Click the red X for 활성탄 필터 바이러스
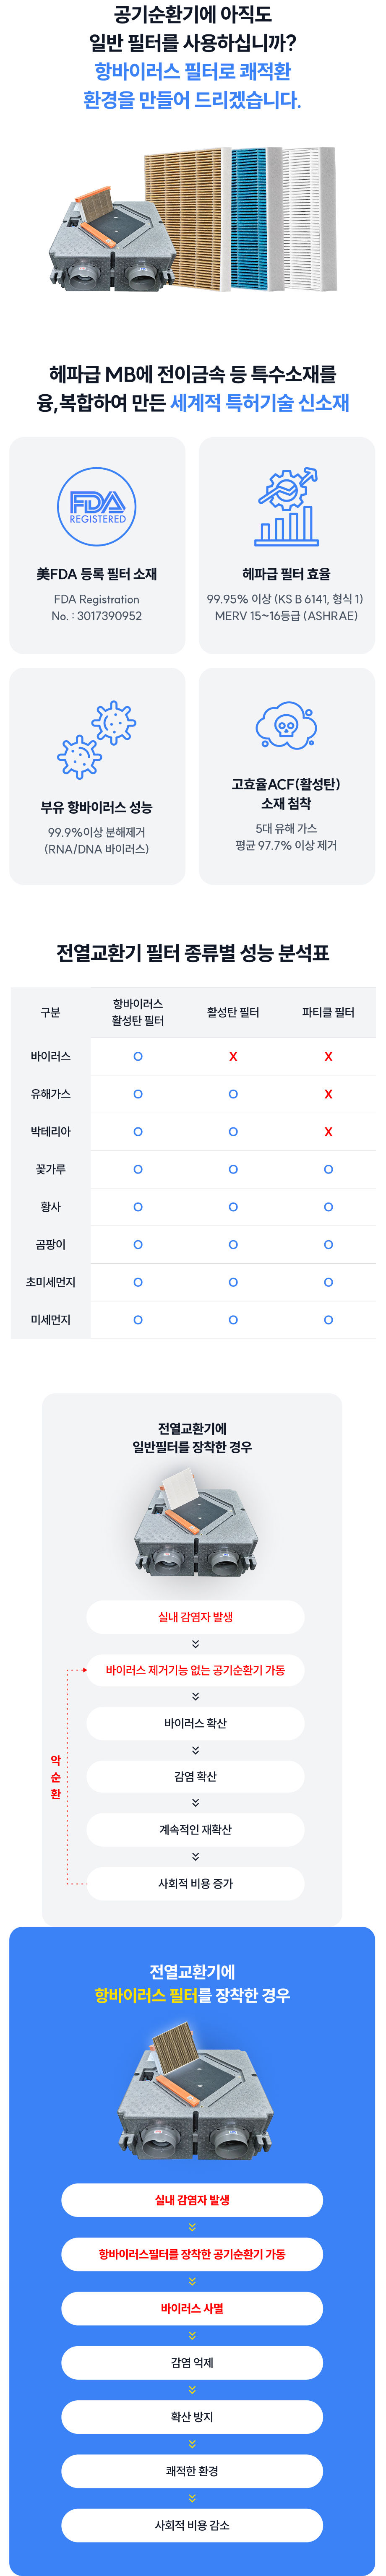Screen dimensions: 386x2576 click(233, 1056)
